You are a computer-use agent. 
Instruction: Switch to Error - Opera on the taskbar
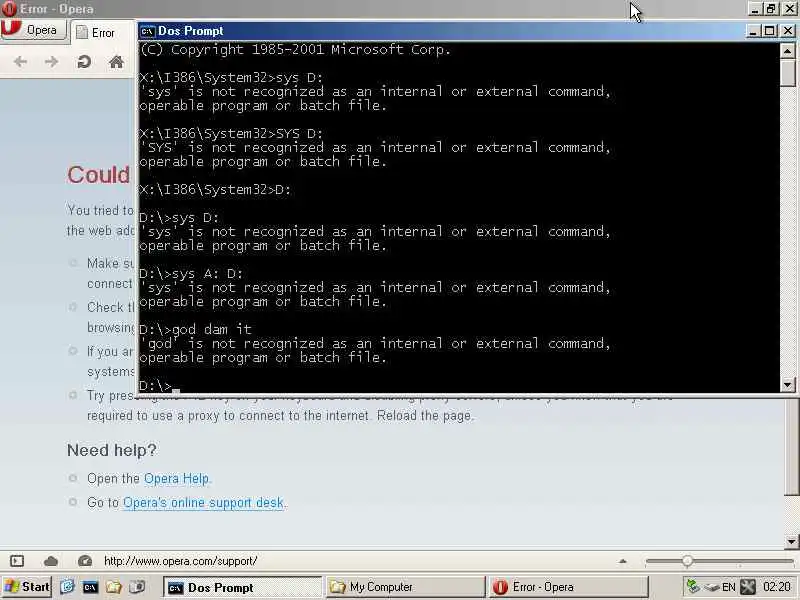[x=568, y=587]
